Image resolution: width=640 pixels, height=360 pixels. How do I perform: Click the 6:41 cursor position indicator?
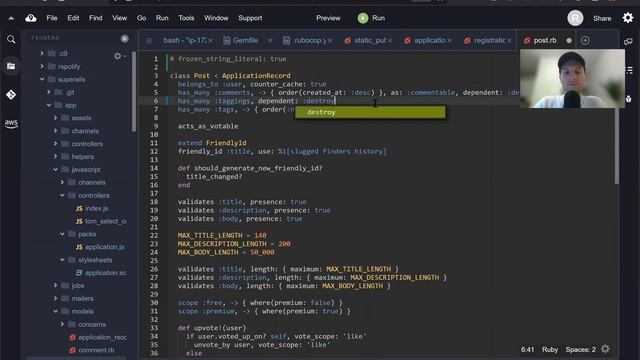(527, 349)
